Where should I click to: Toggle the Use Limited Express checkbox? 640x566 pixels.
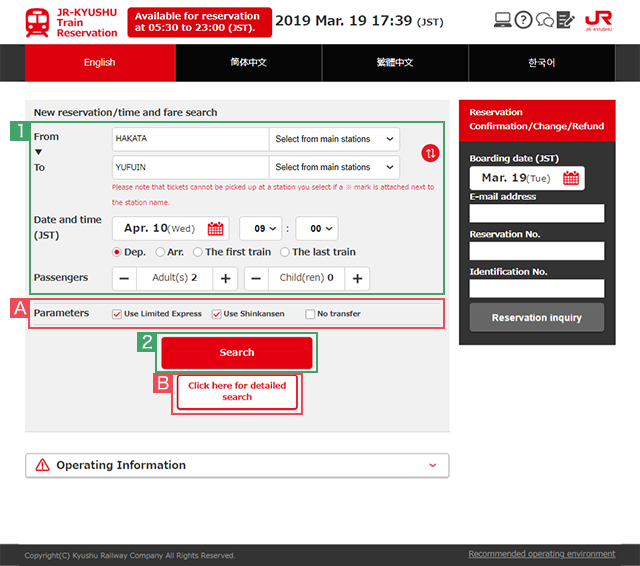(118, 314)
